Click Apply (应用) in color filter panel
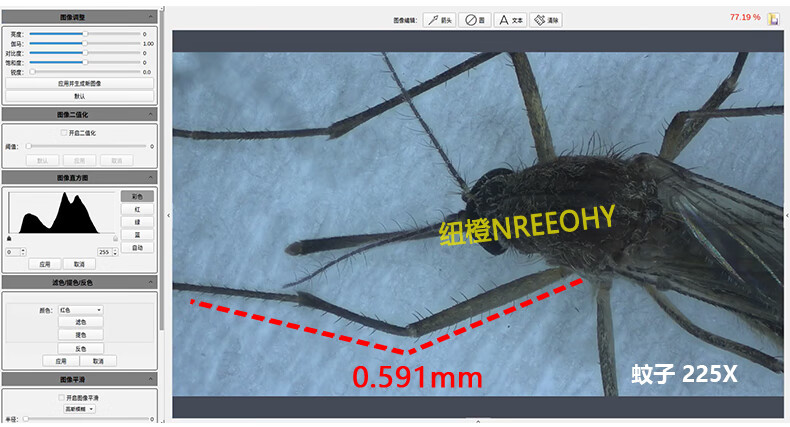 pos(61,361)
